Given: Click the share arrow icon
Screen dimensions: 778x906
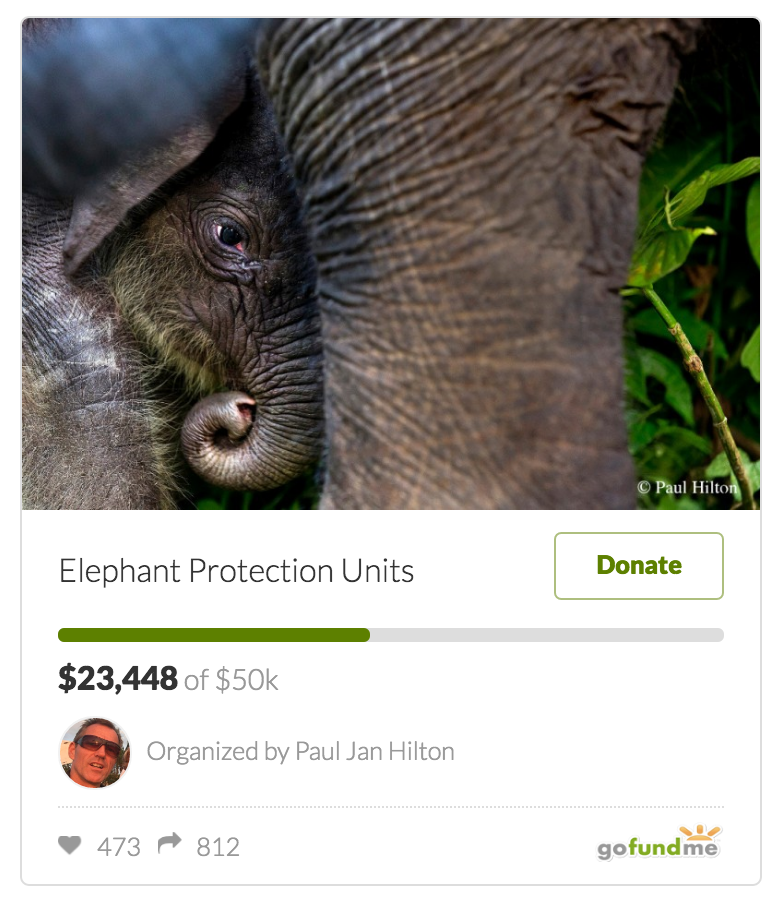Looking at the screenshot, I should pyautogui.click(x=169, y=844).
